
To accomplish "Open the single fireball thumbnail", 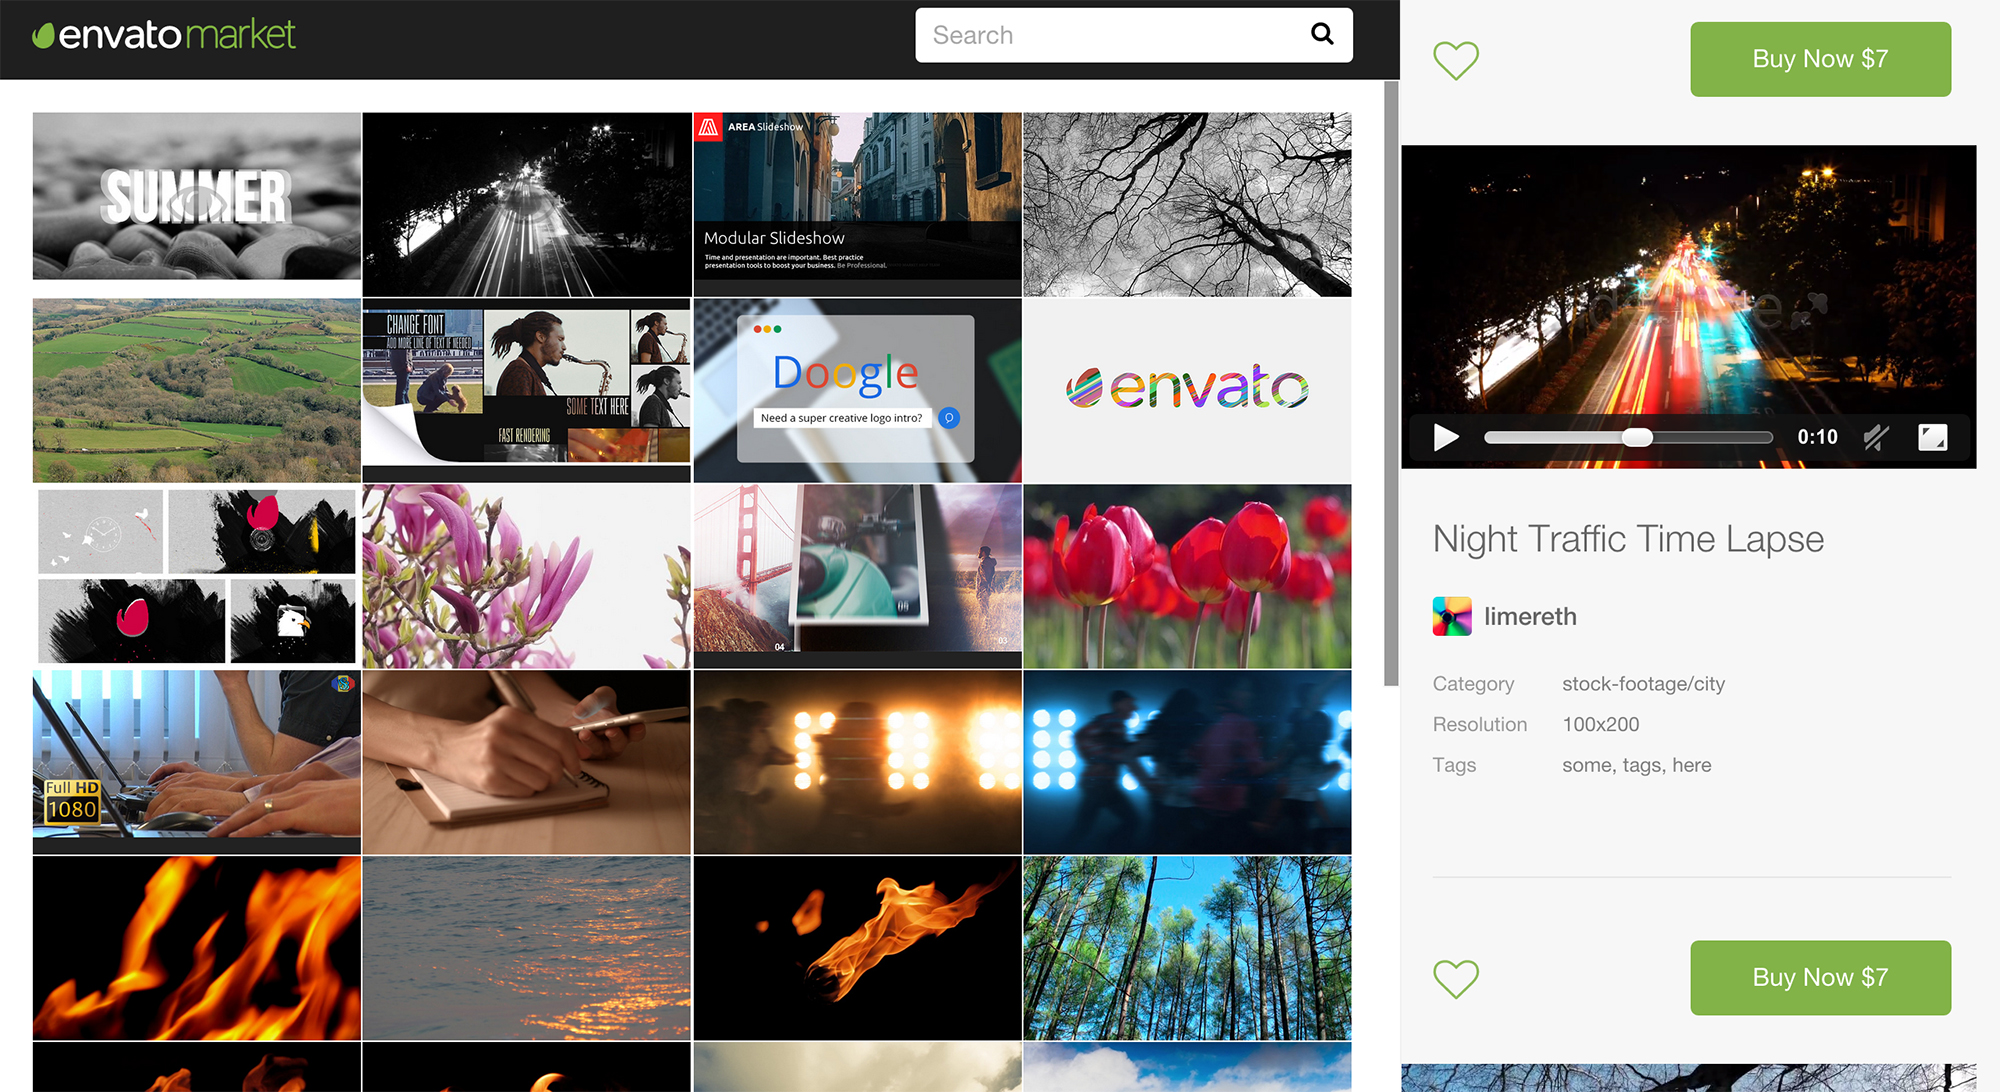I will click(858, 948).
